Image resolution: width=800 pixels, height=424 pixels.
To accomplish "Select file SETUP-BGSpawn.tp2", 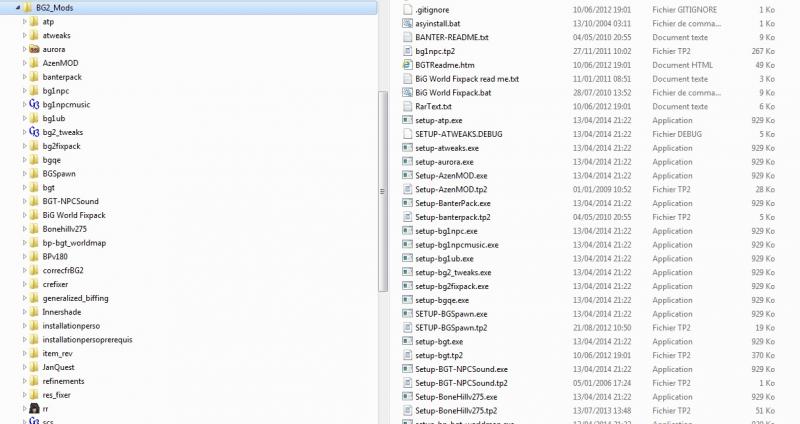I will [451, 328].
